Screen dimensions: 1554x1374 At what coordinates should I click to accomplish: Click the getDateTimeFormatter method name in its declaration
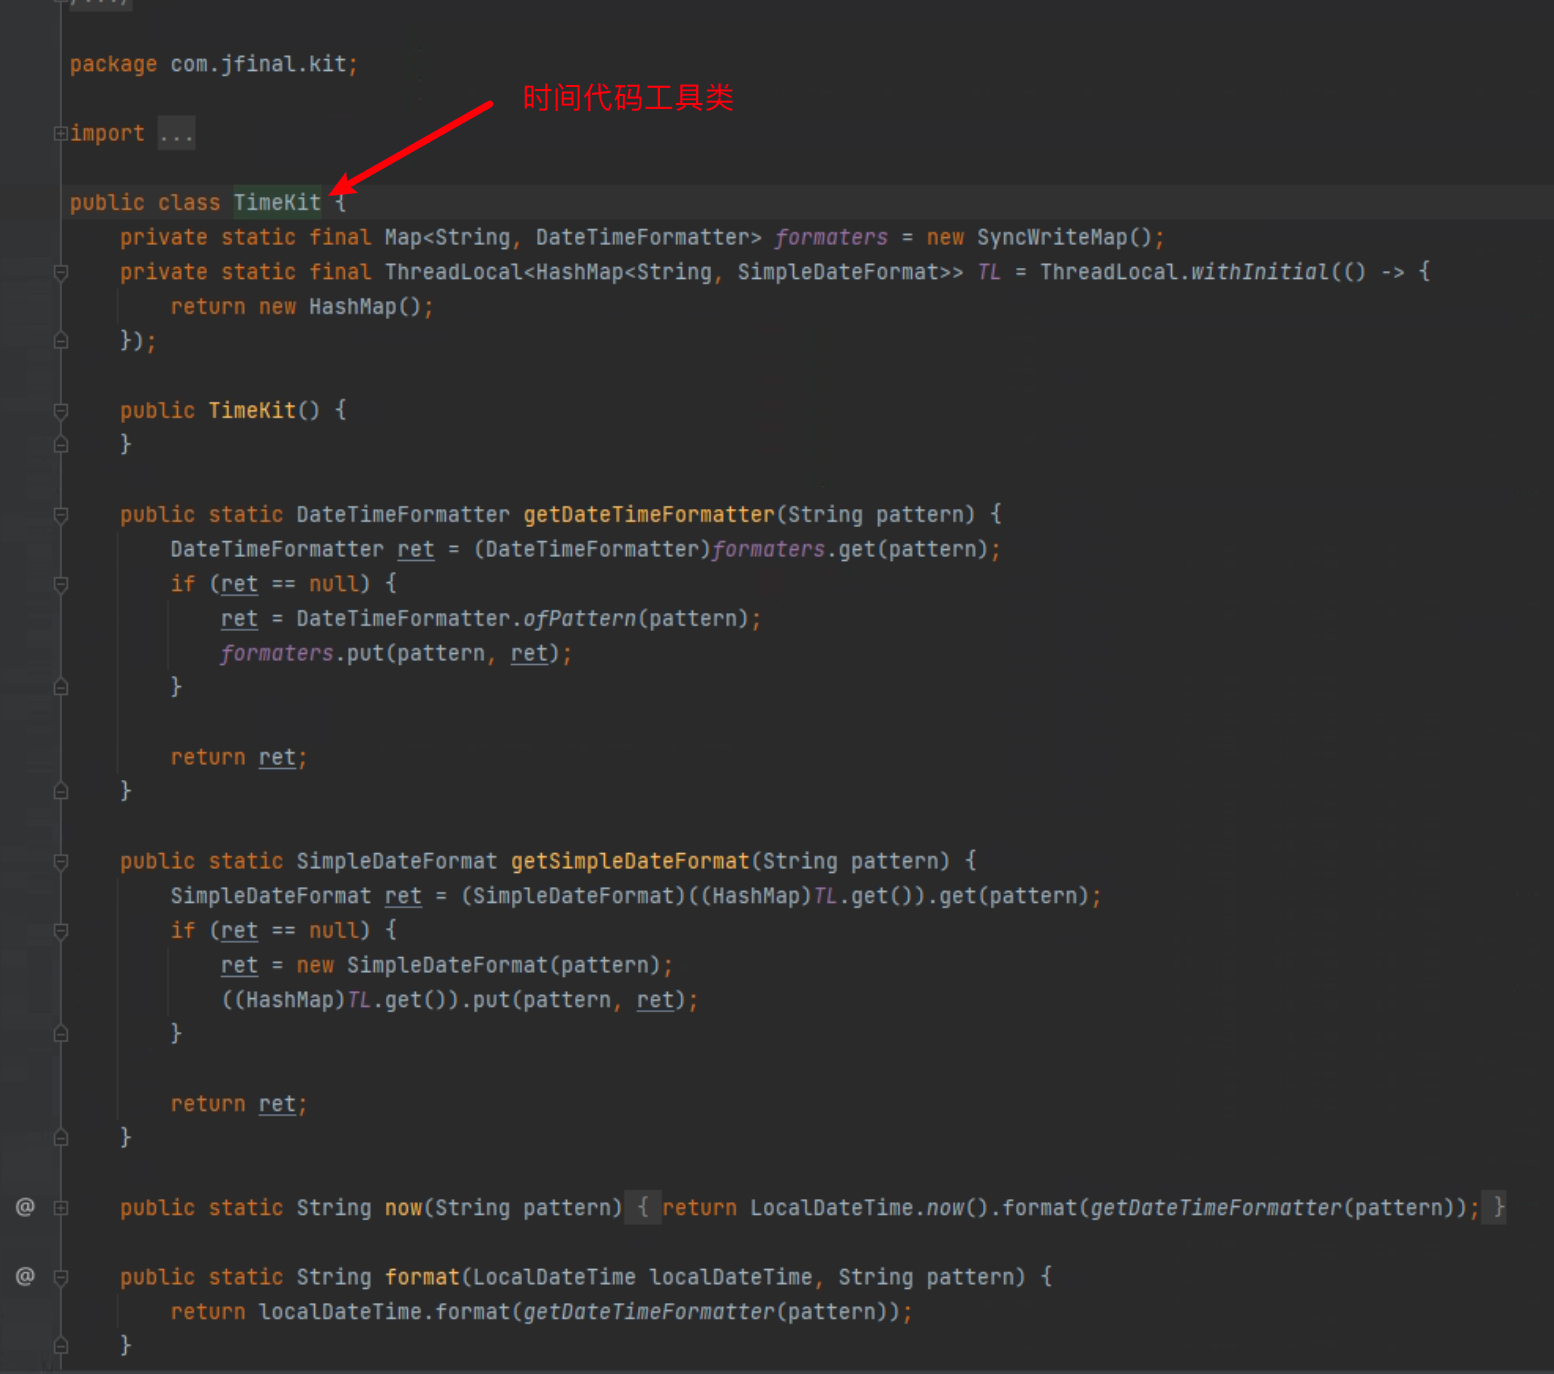[649, 515]
